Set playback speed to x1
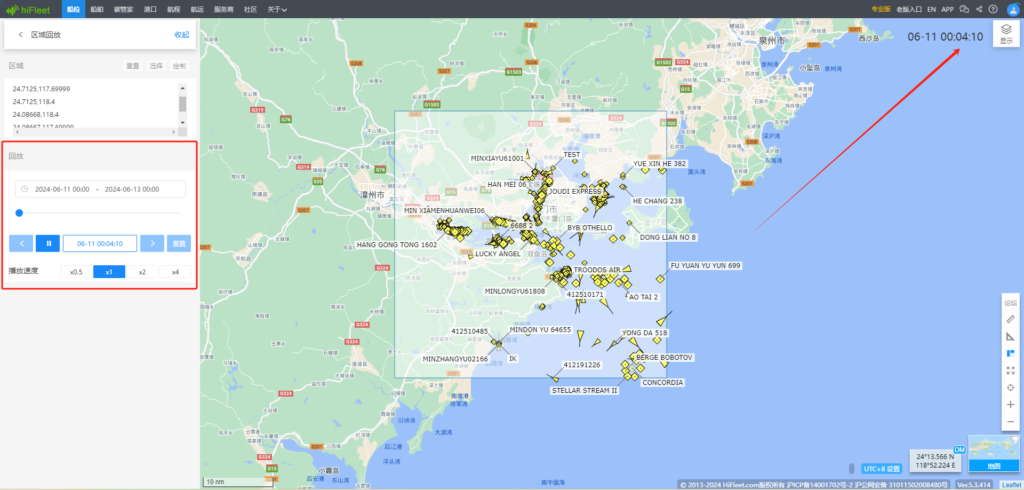The height and width of the screenshot is (490, 1024). point(109,272)
